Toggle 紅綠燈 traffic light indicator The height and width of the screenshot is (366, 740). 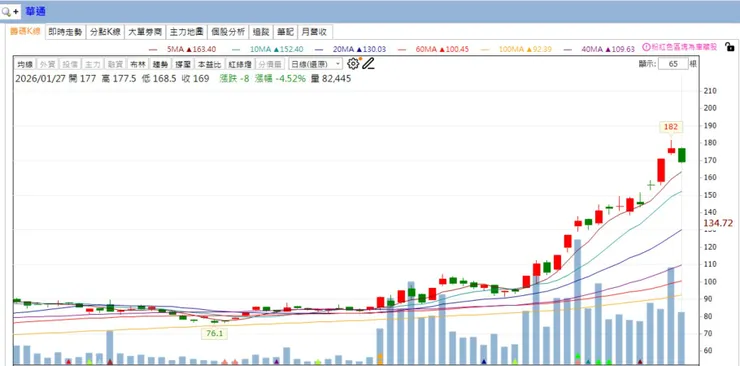click(240, 64)
